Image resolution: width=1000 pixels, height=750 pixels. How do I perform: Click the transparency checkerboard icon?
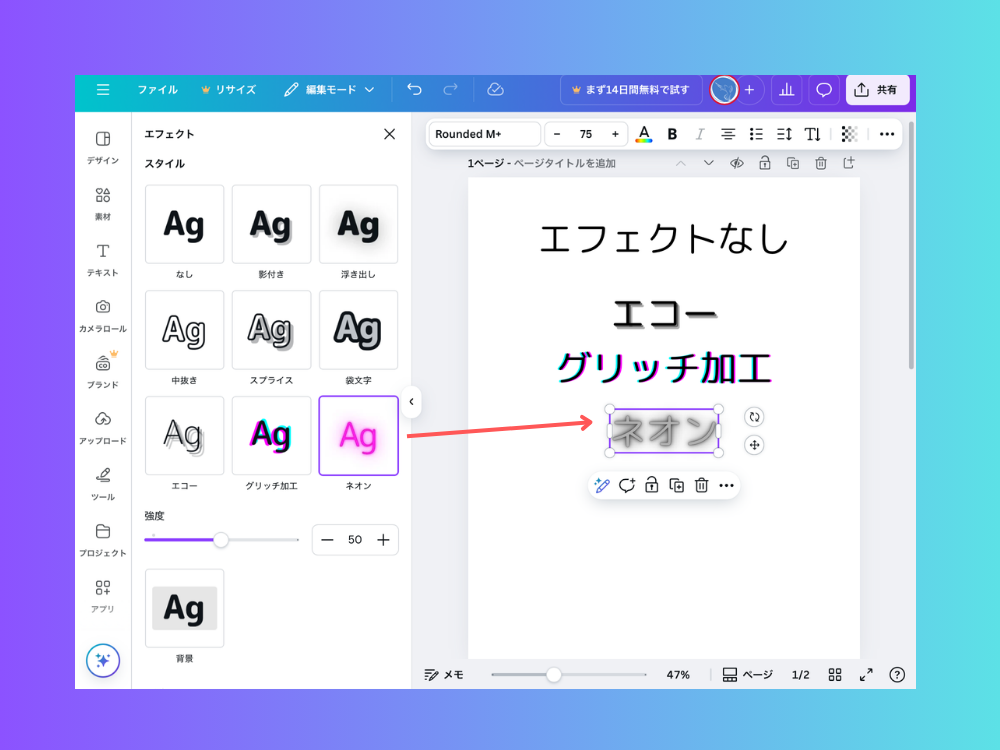click(x=848, y=133)
